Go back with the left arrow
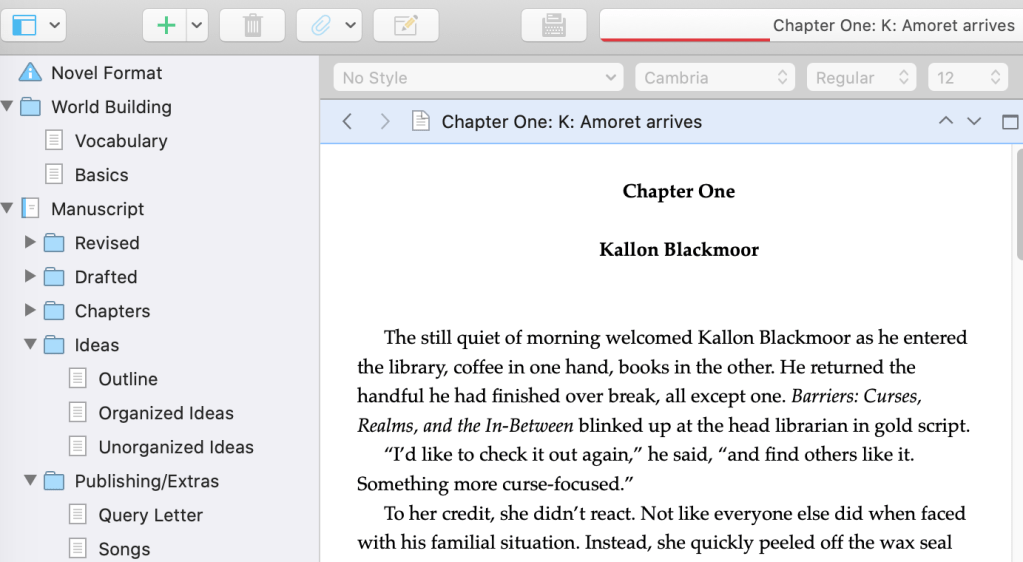Image resolution: width=1023 pixels, height=562 pixels. point(347,122)
